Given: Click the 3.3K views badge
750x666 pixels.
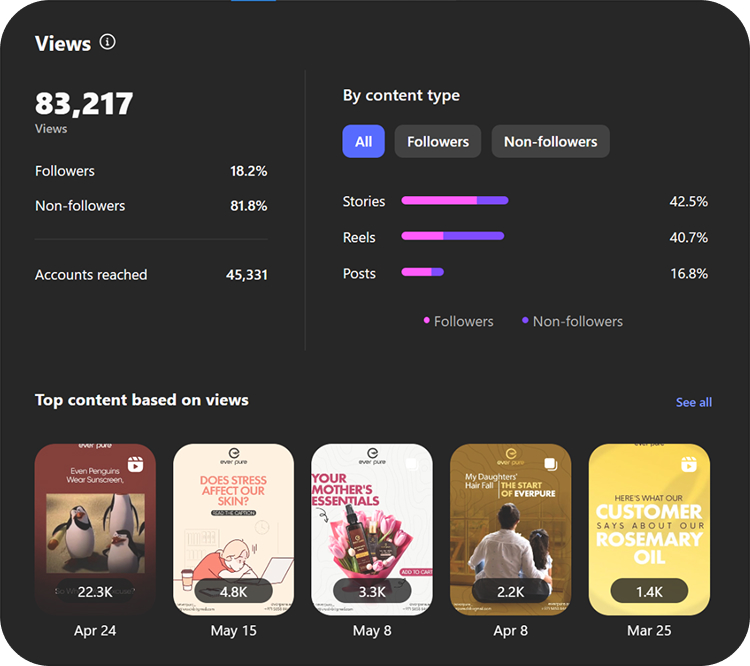Looking at the screenshot, I should click(x=372, y=591).
